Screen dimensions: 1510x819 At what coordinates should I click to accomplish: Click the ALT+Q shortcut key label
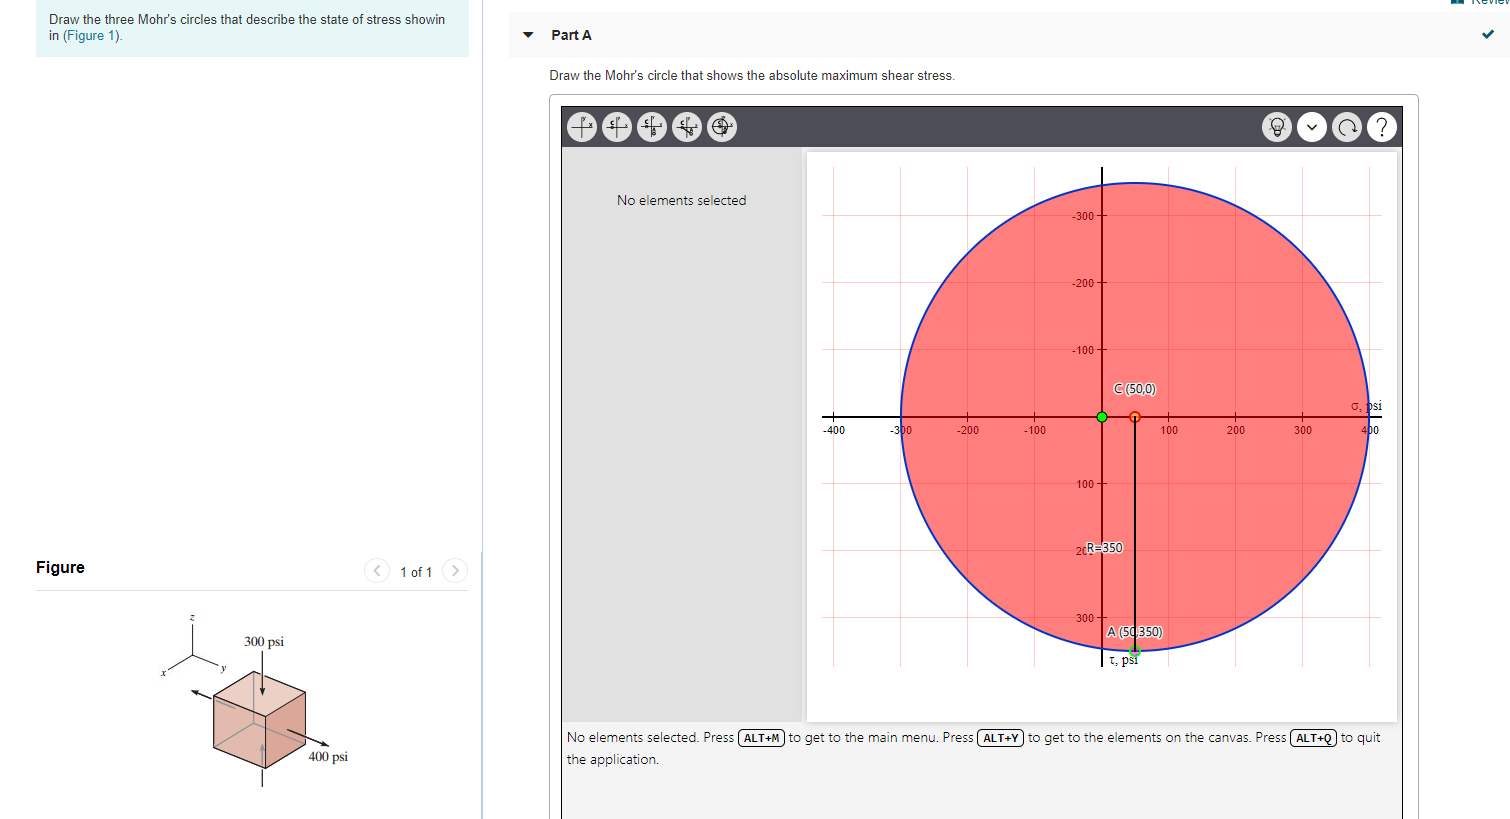click(1314, 738)
